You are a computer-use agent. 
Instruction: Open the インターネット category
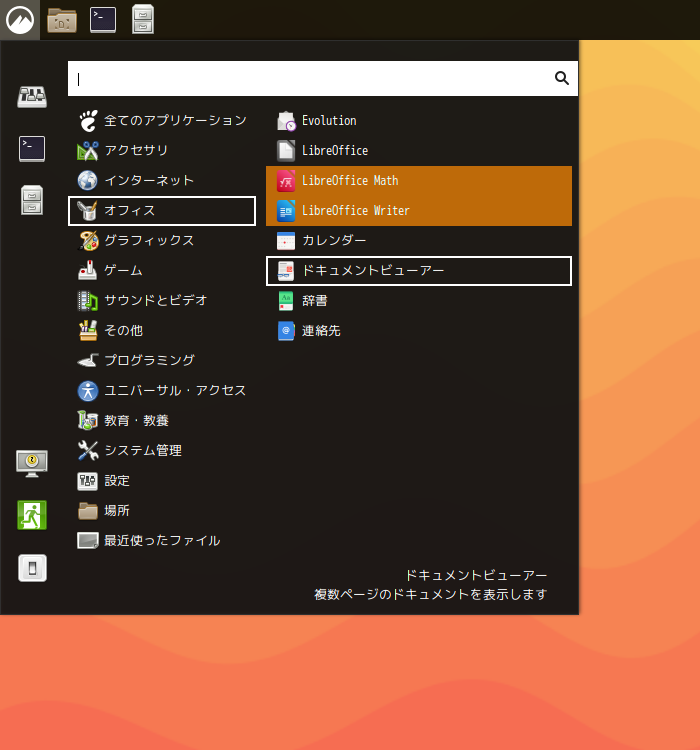pyautogui.click(x=162, y=180)
